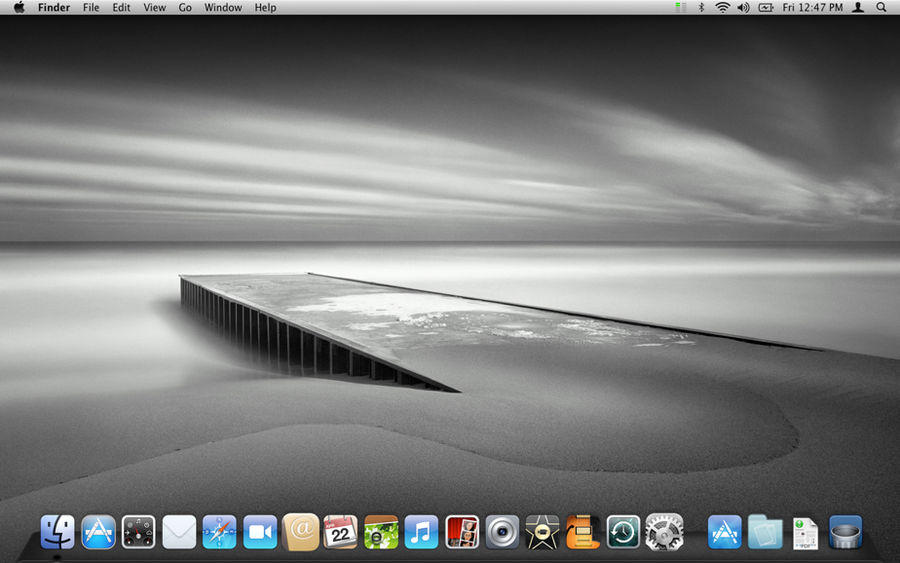The width and height of the screenshot is (900, 563).
Task: Open the File menu
Action: tap(91, 7)
